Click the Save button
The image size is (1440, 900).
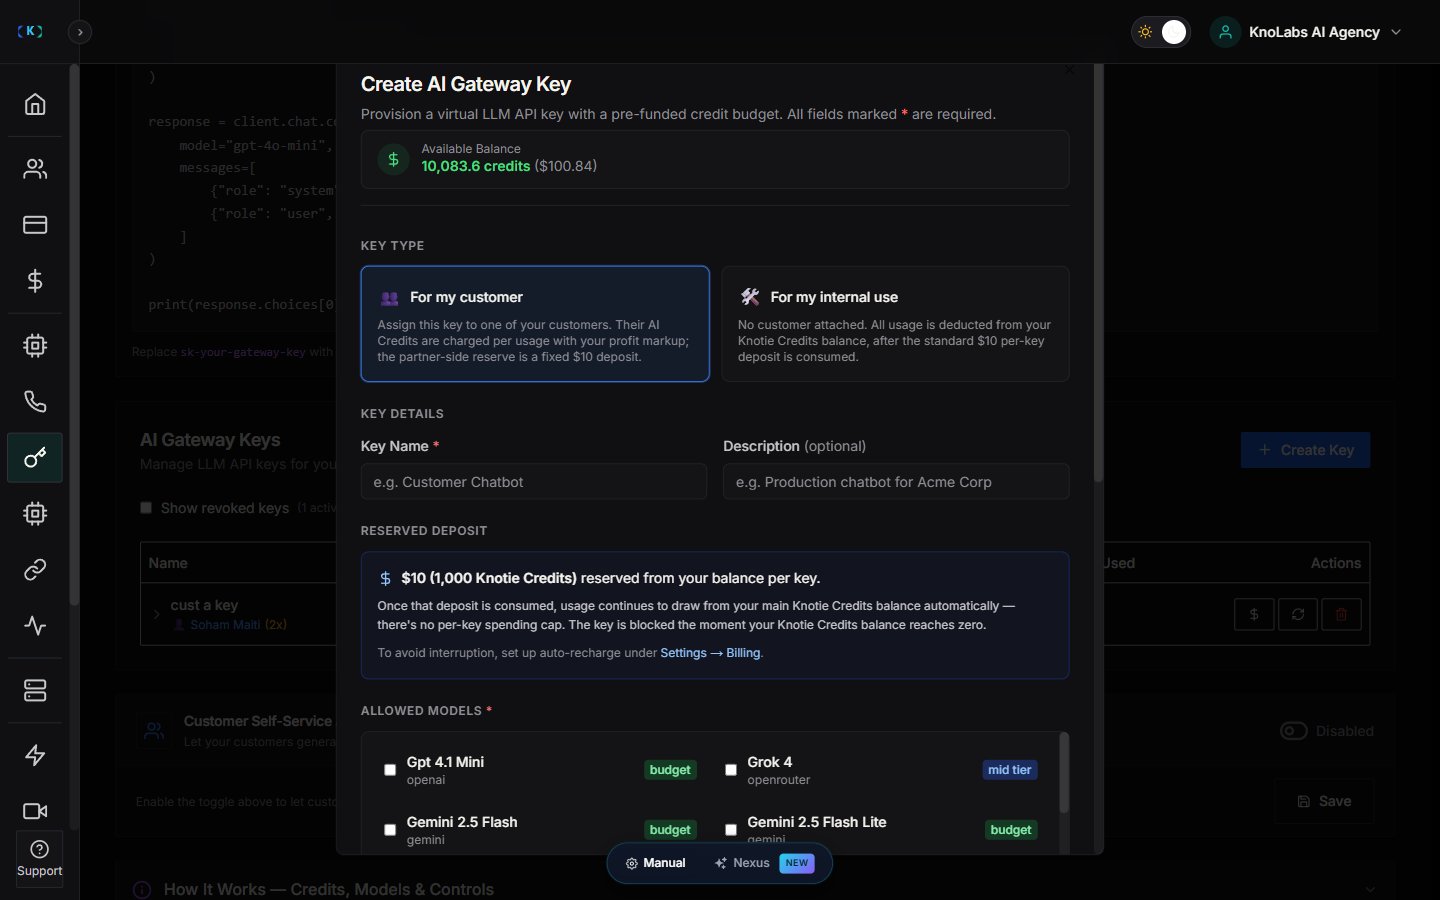[x=1324, y=801]
